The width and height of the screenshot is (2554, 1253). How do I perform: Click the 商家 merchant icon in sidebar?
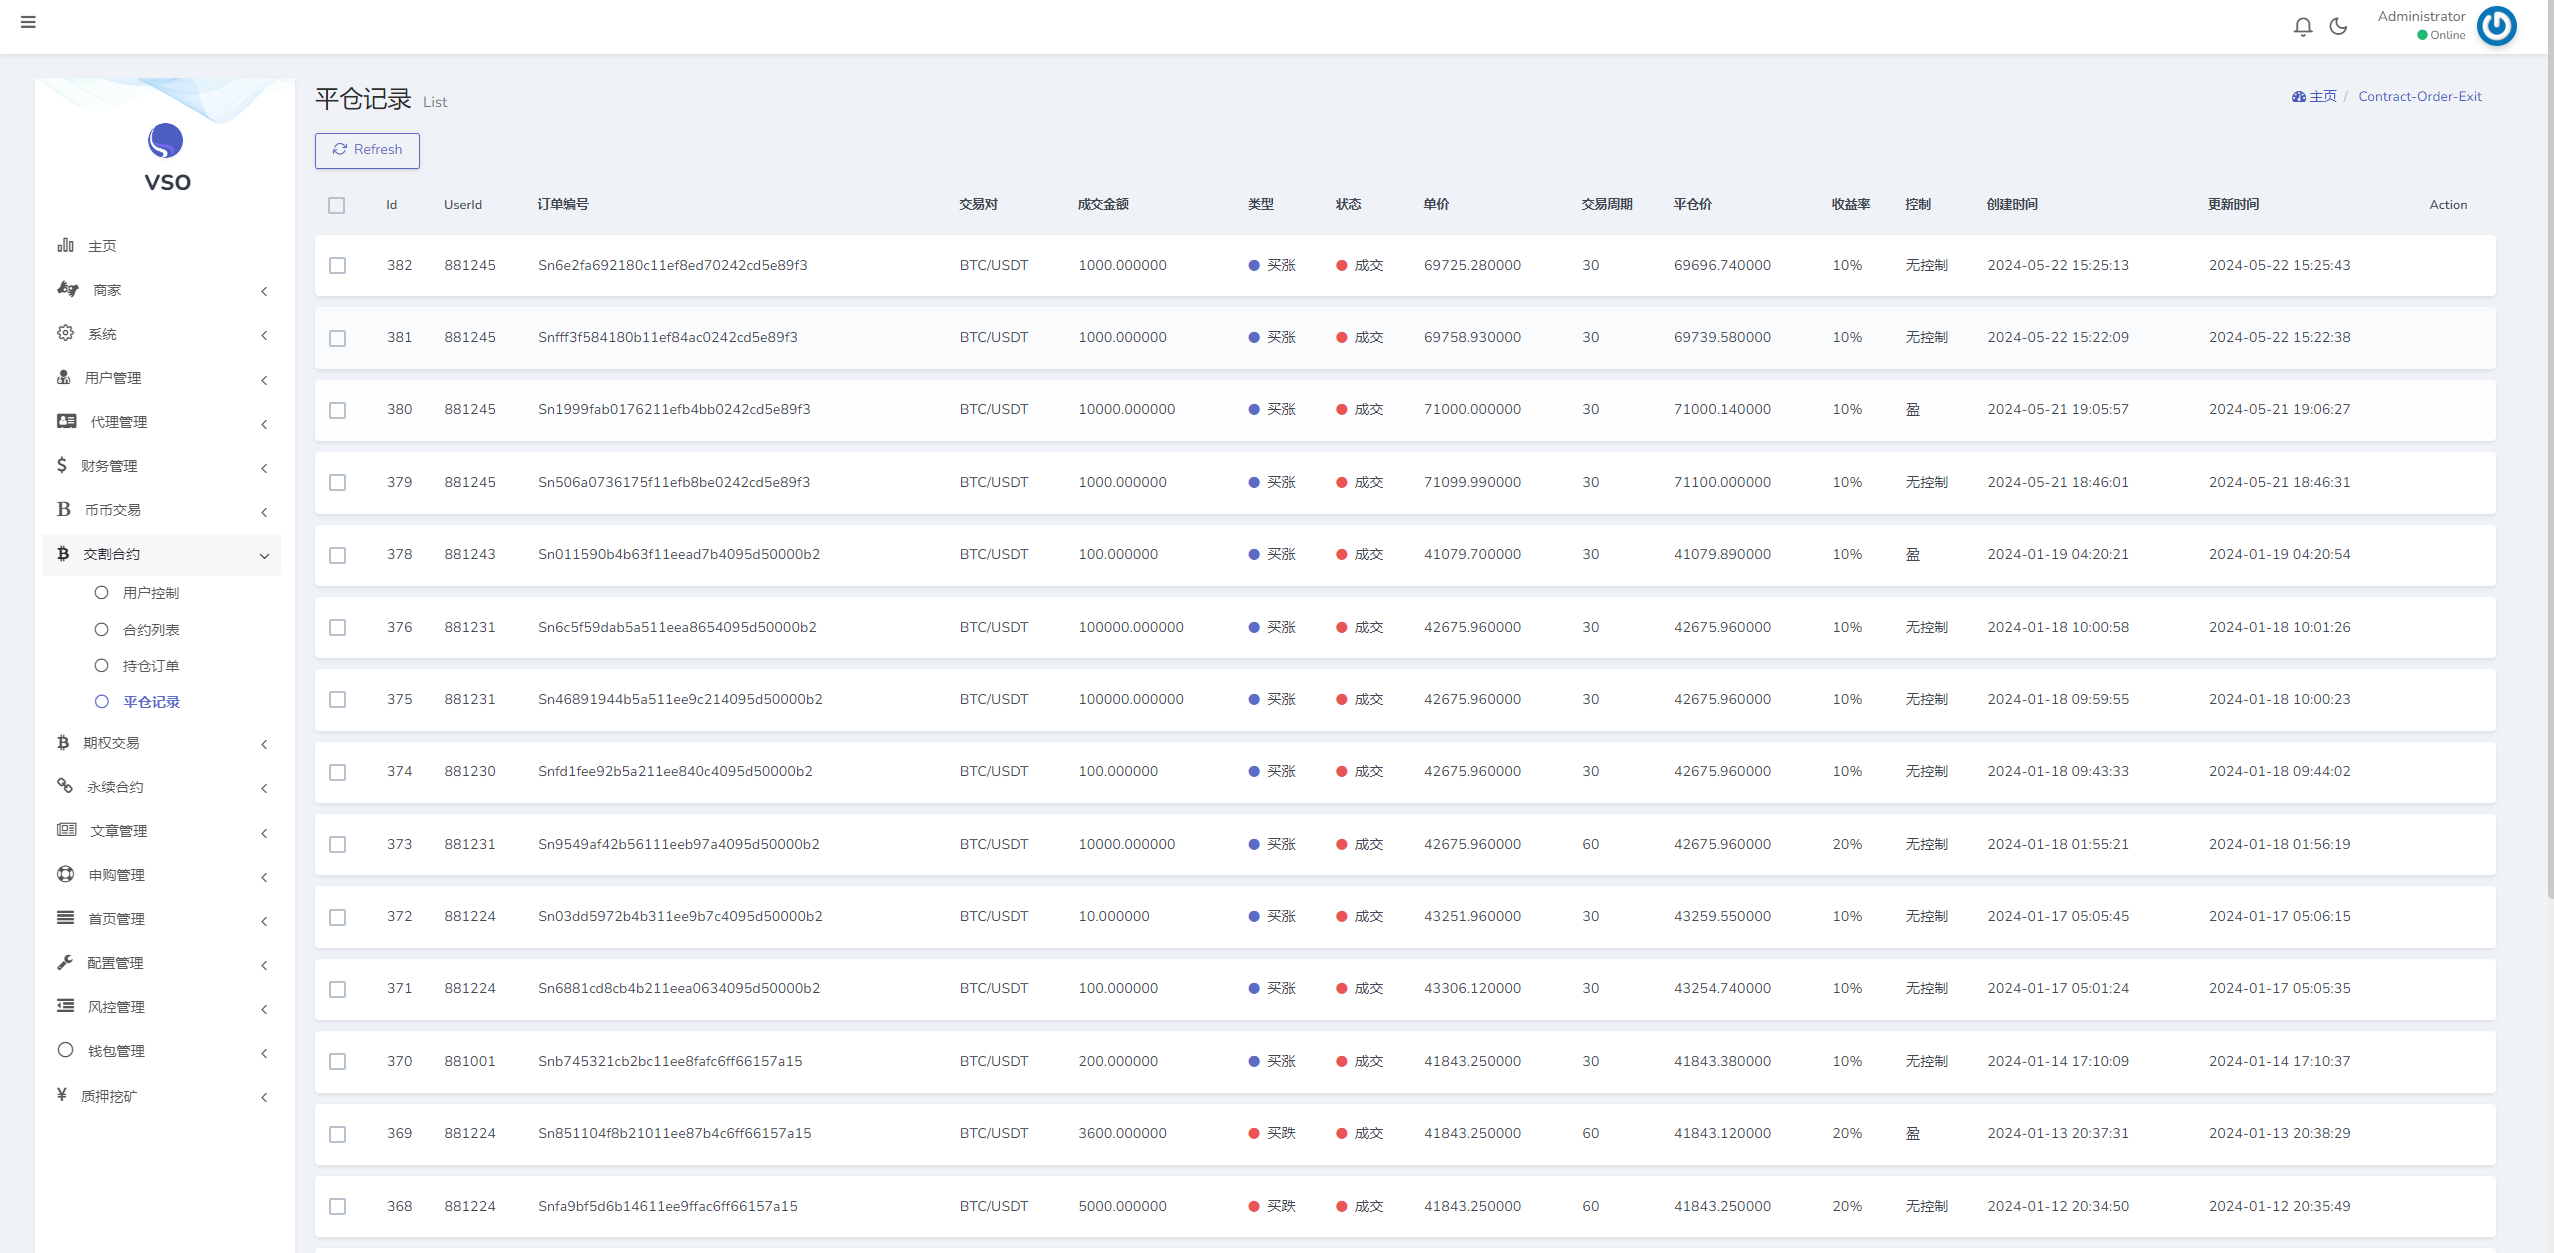(67, 288)
